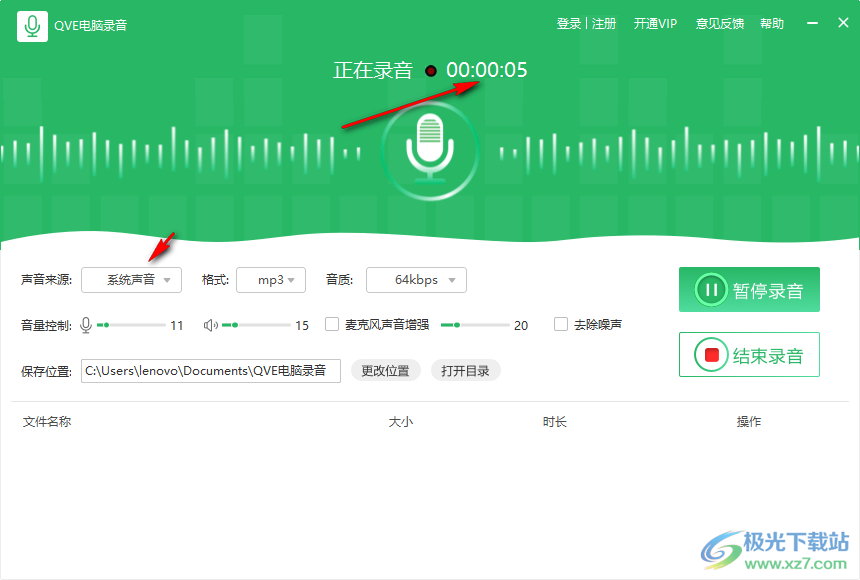Enable the 去除噪声 checkbox
The height and width of the screenshot is (580, 860).
point(561,324)
